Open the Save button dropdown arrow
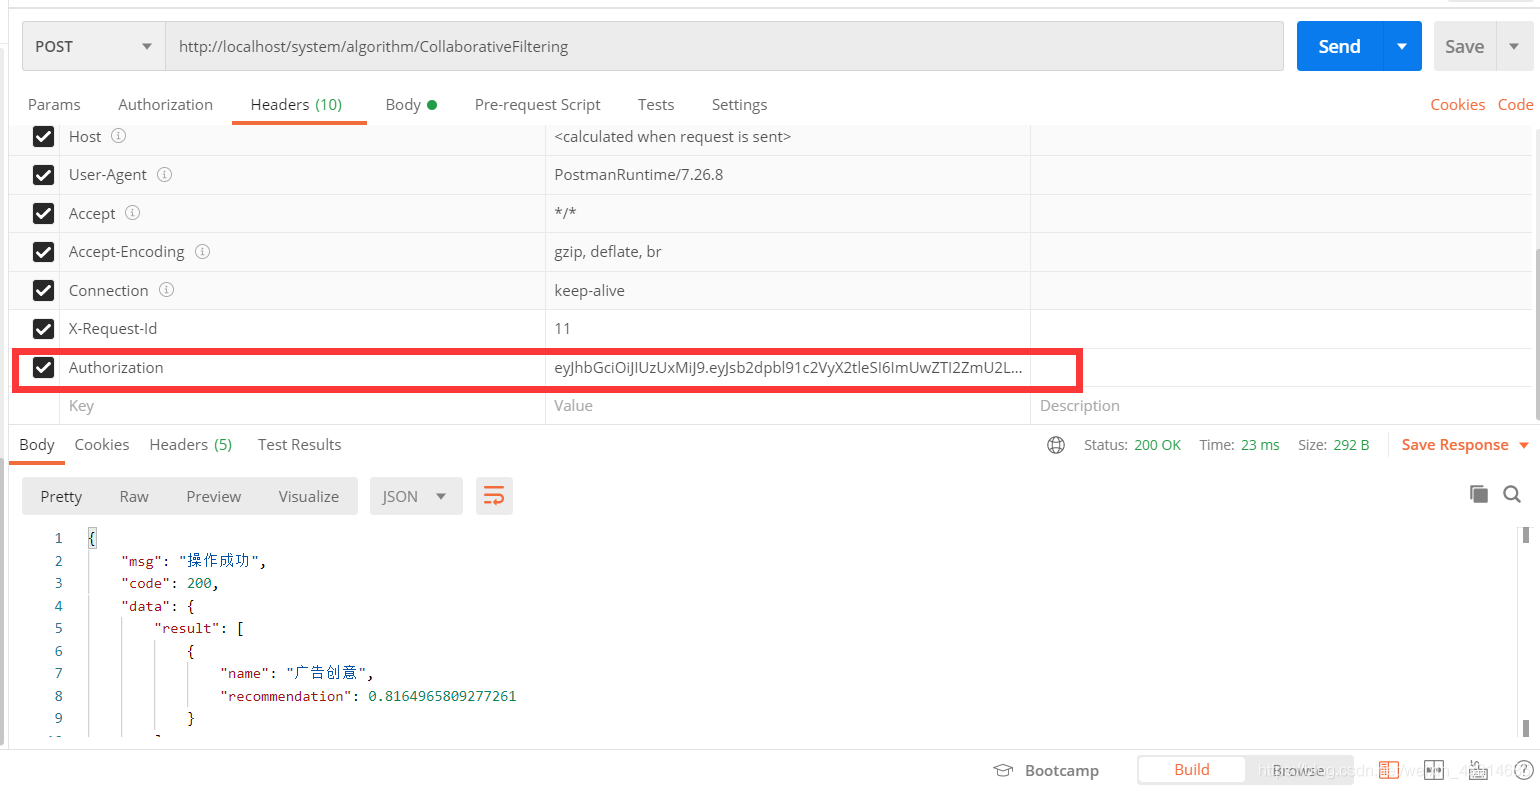The image size is (1540, 789). 1514,46
